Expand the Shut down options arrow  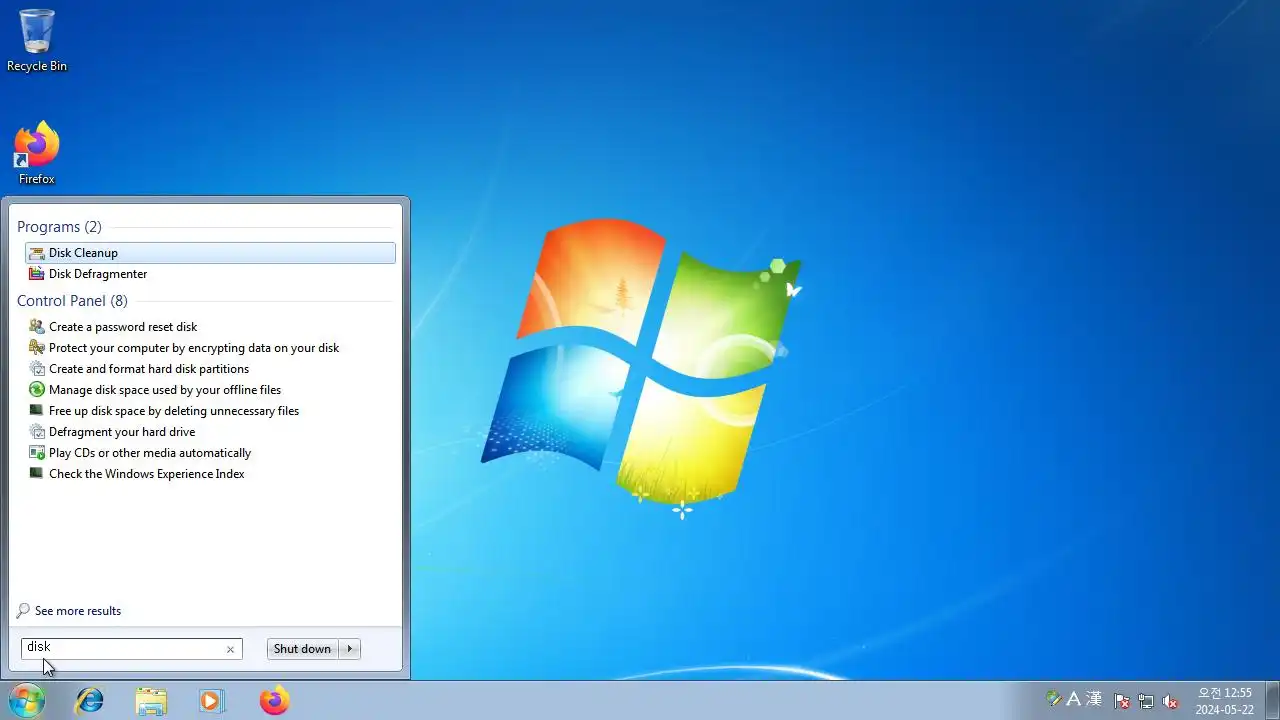click(x=349, y=649)
